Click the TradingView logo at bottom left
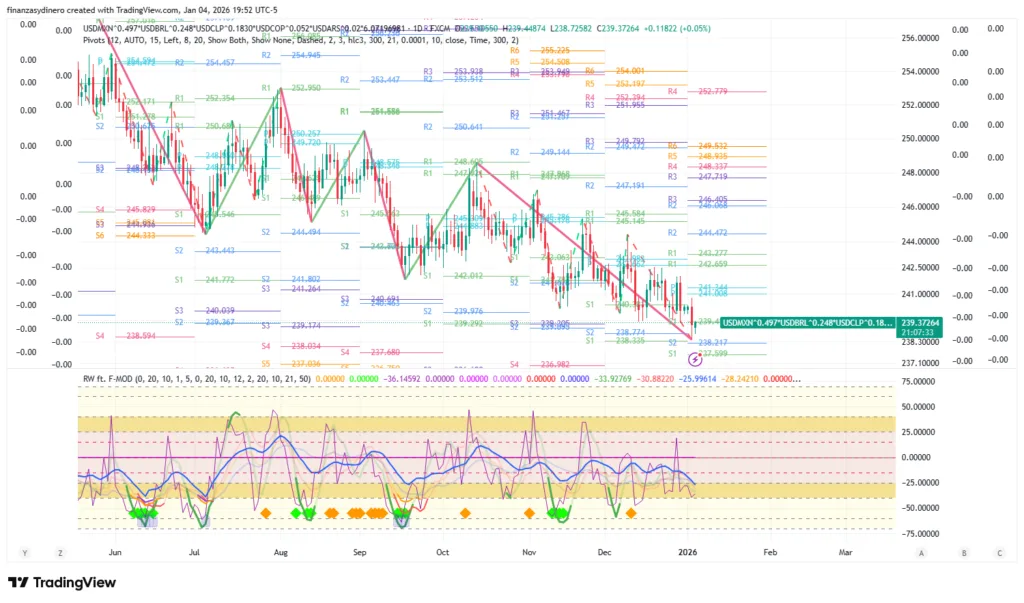 click(61, 583)
